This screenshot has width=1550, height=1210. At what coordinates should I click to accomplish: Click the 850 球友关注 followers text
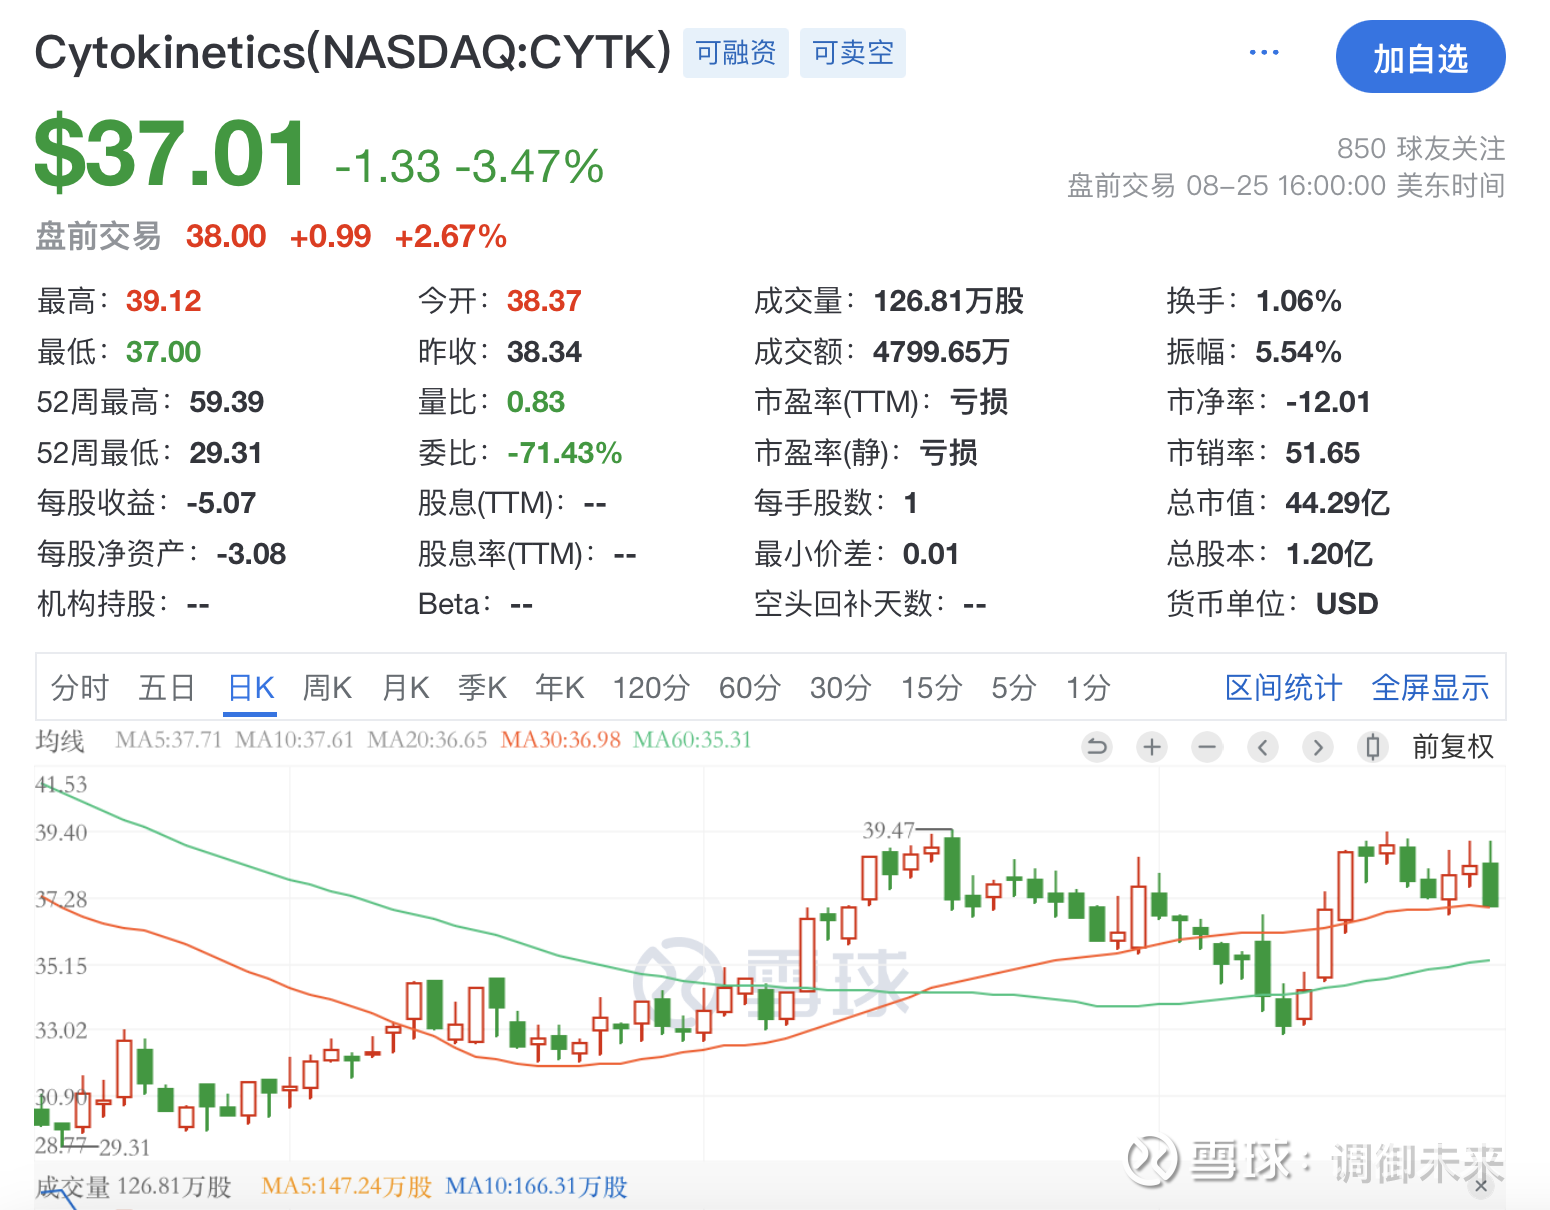point(1421,149)
